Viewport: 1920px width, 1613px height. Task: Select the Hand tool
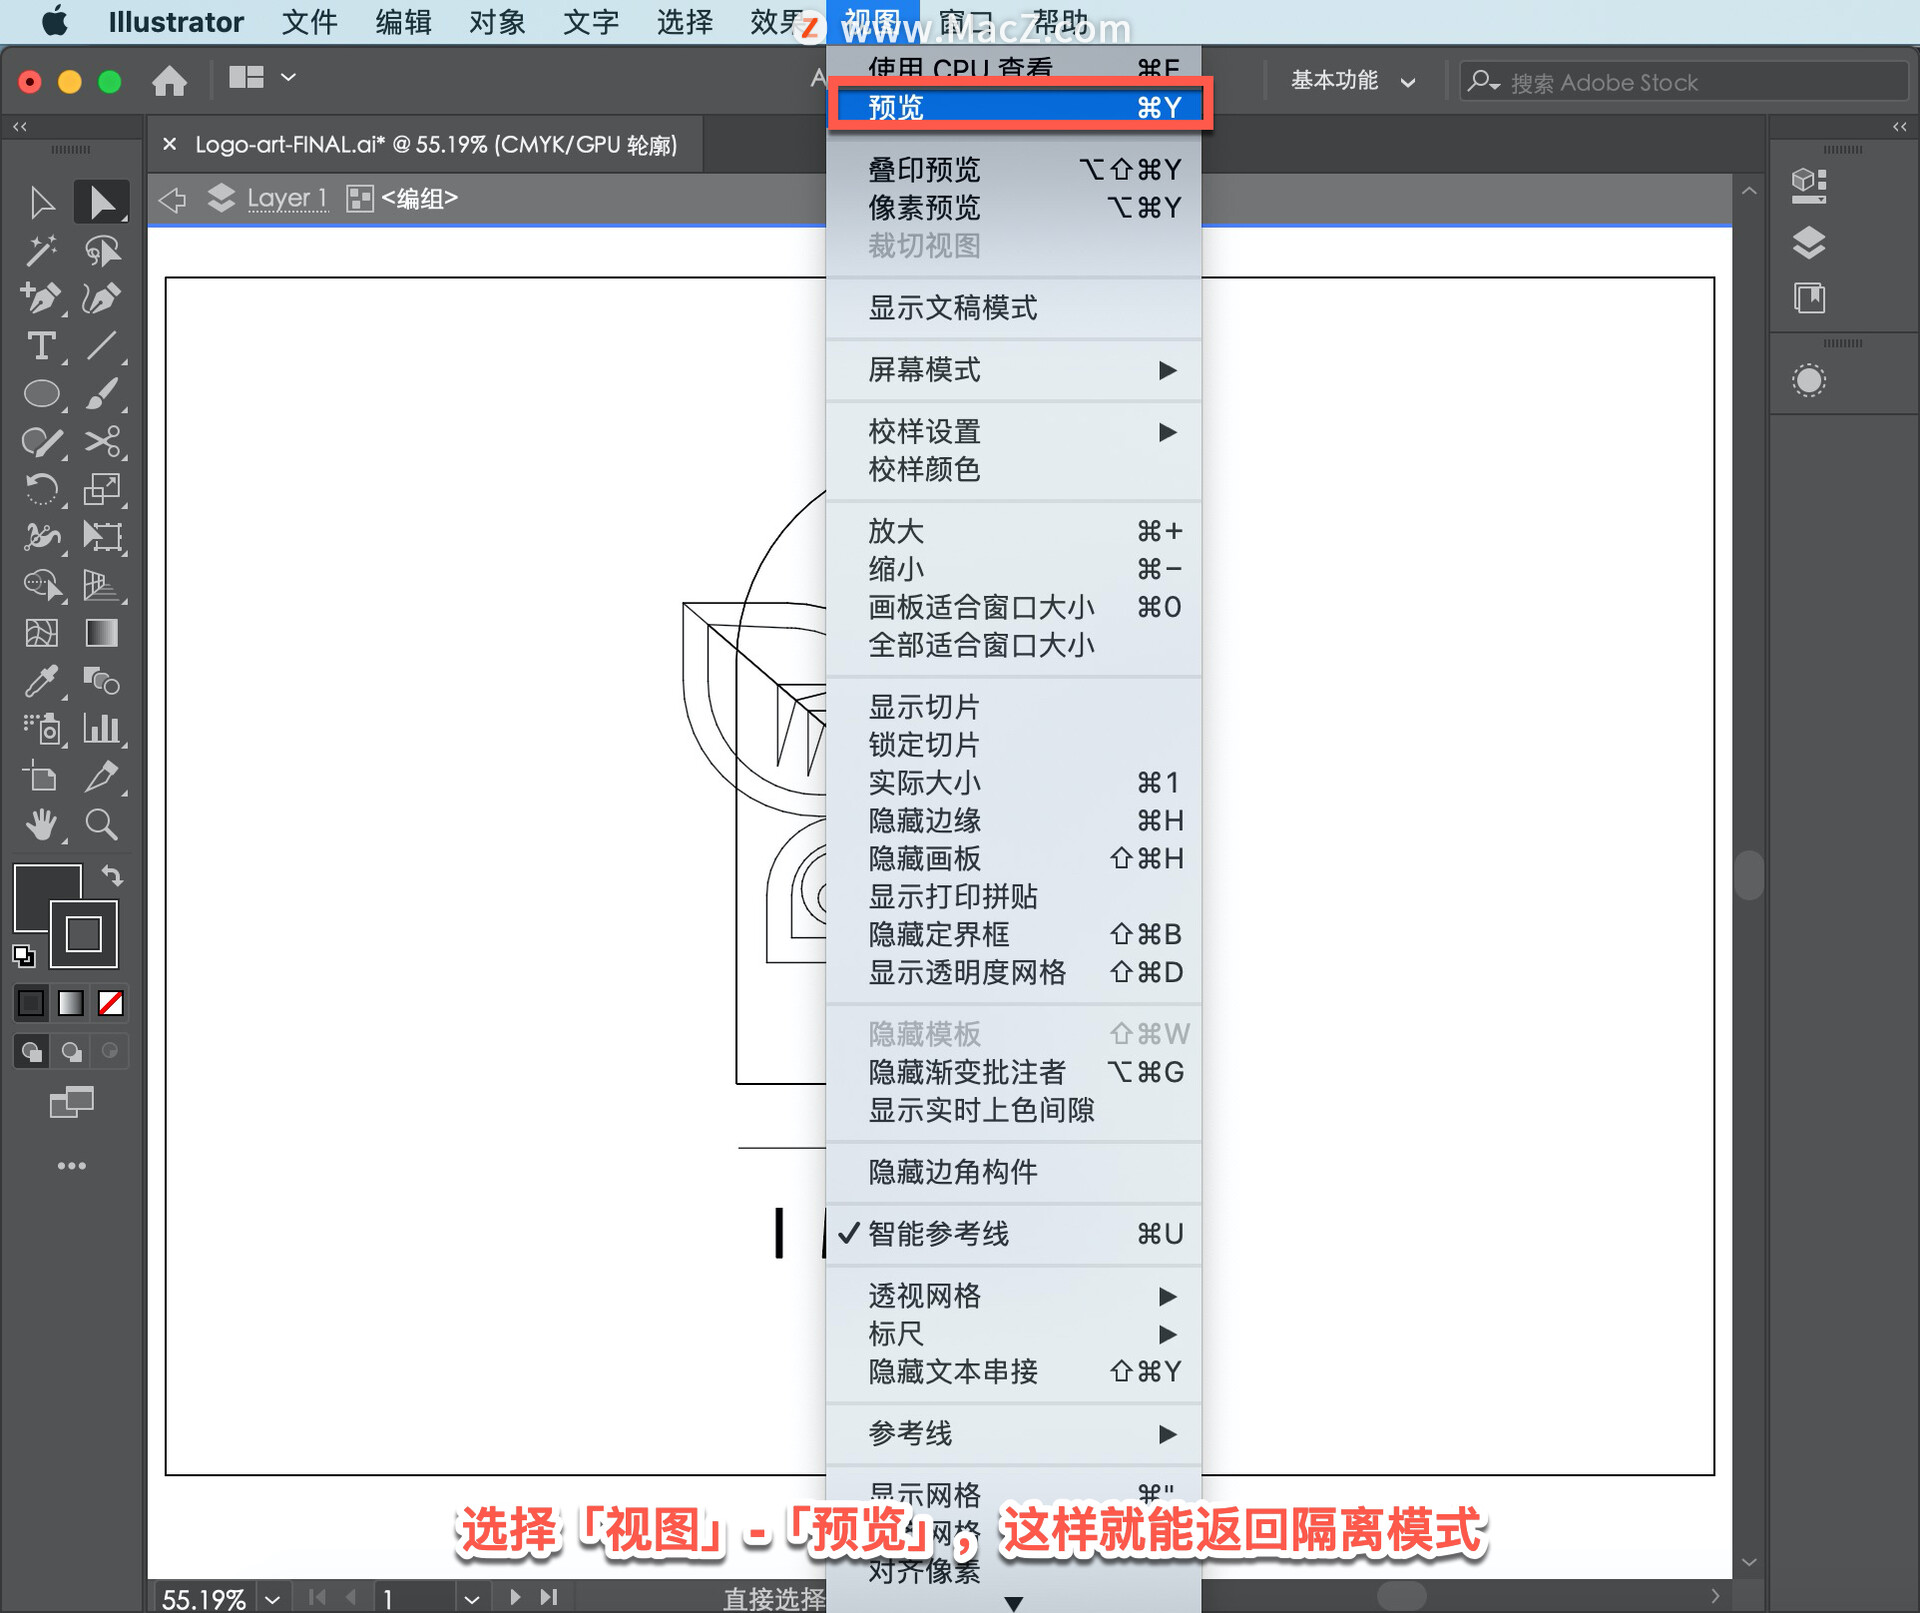coord(41,825)
